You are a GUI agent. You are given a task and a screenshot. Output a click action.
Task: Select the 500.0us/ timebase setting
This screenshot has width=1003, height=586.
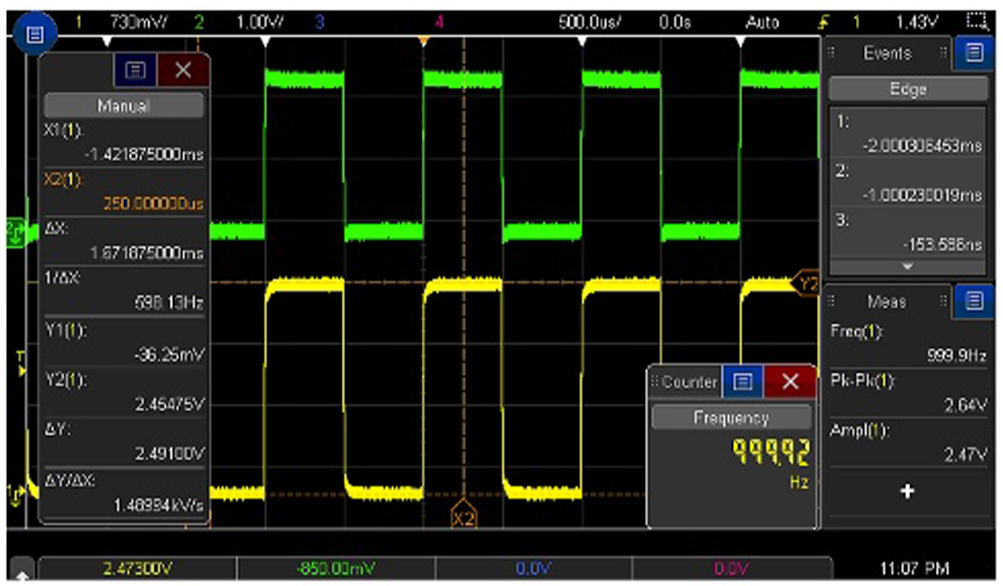point(589,22)
